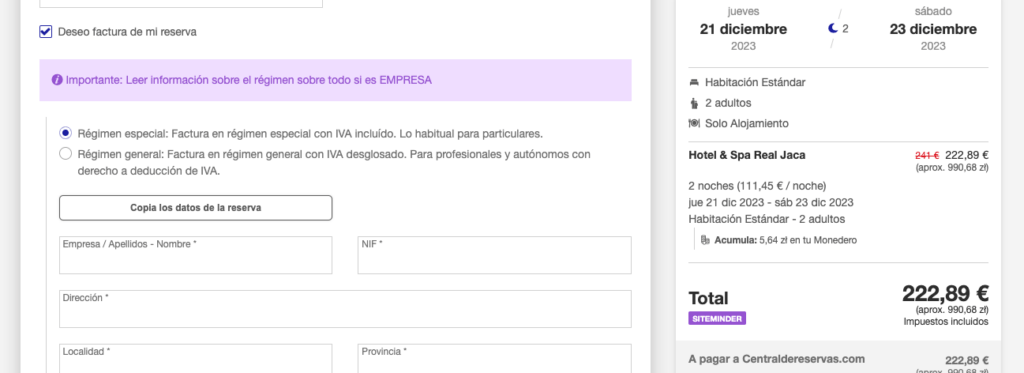The height and width of the screenshot is (373, 1024).
Task: Click the info icon in the Importante banner
Action: point(57,80)
